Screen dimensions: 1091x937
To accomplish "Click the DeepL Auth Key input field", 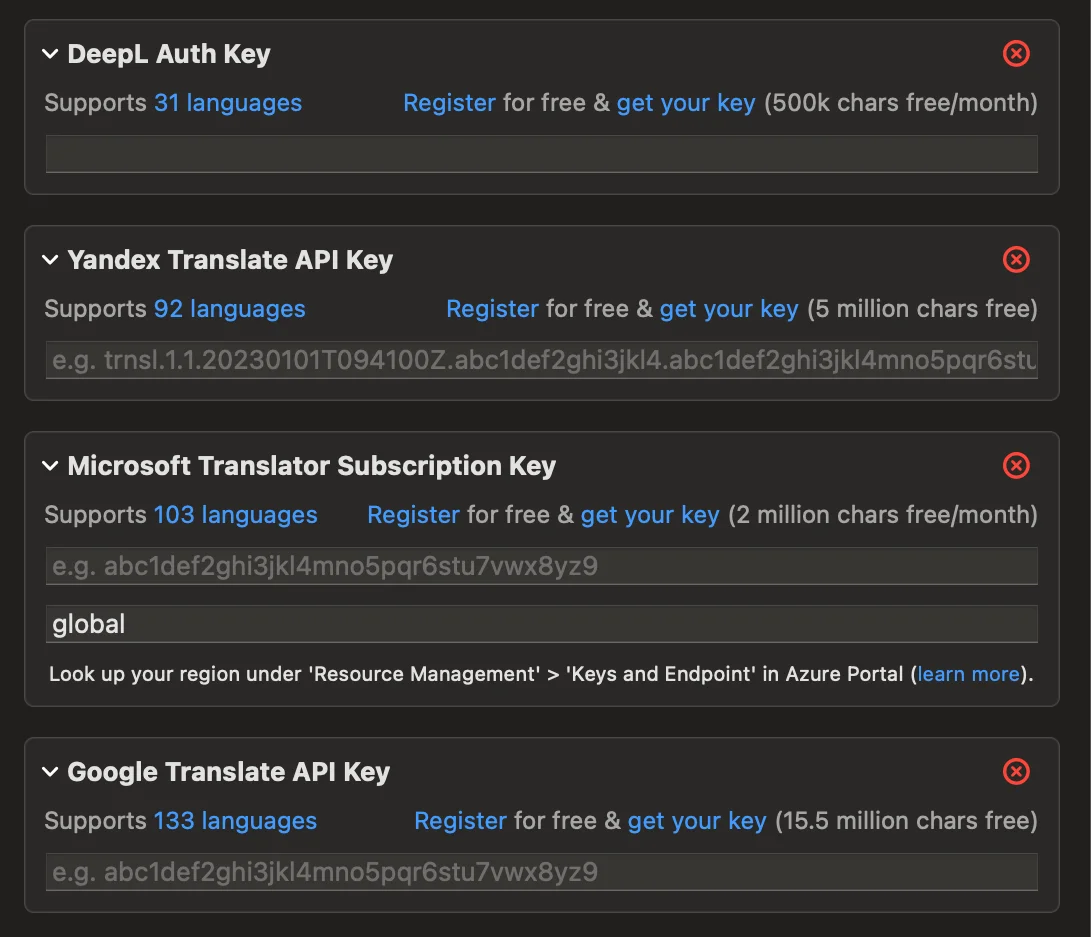I will [x=540, y=153].
